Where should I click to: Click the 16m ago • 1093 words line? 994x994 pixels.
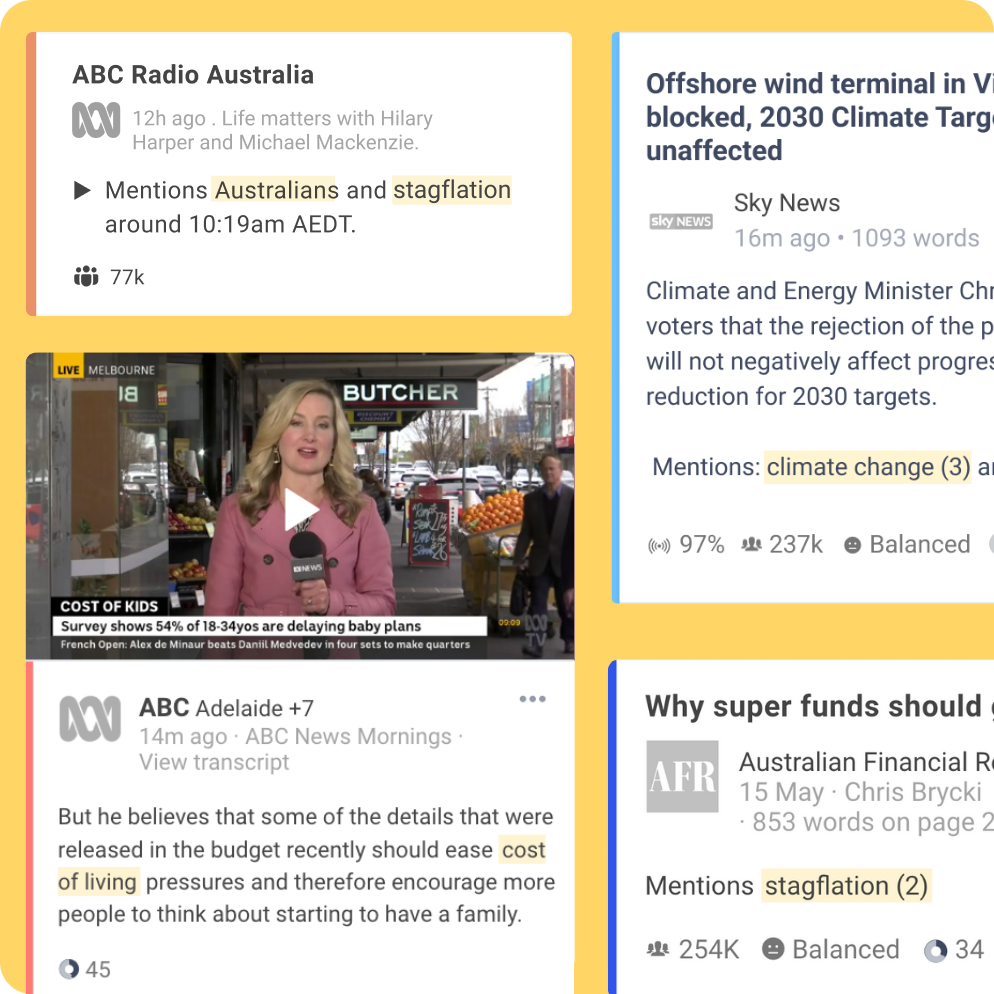(856, 238)
